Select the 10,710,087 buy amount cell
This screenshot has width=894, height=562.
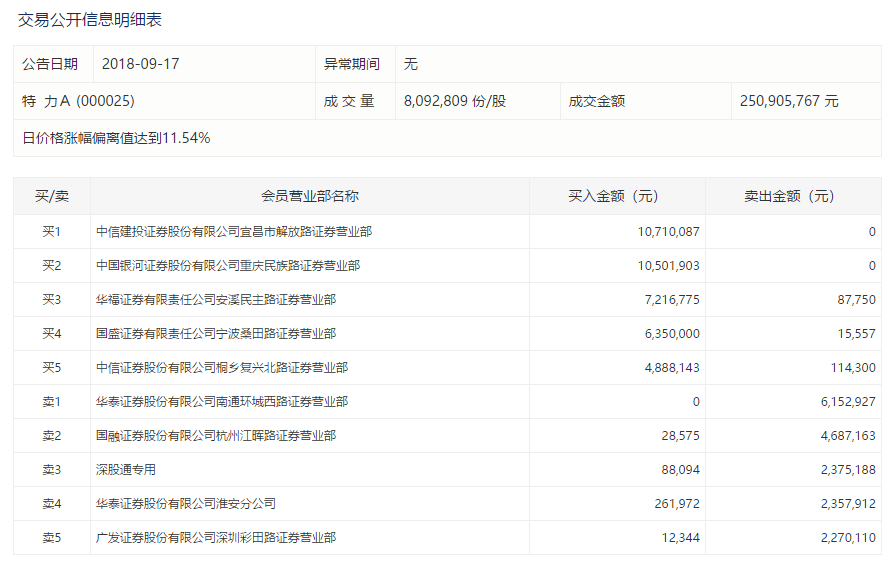click(668, 232)
